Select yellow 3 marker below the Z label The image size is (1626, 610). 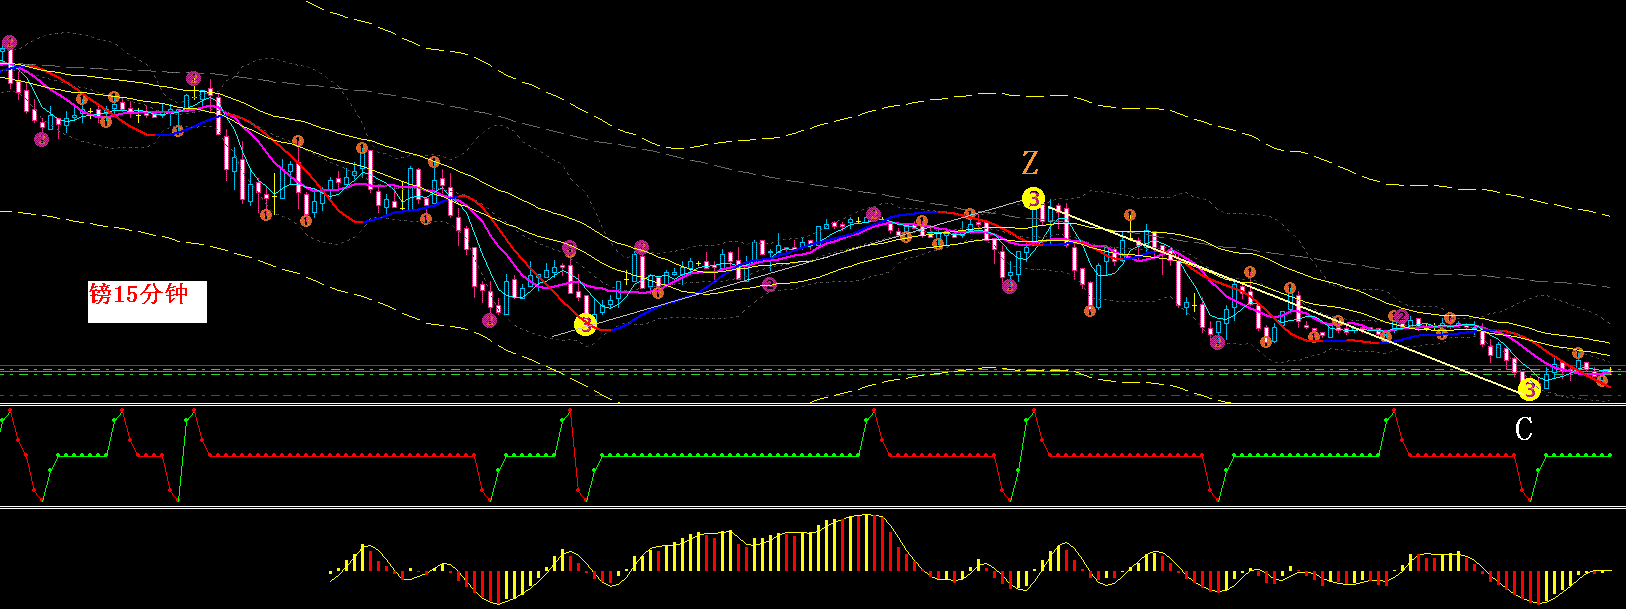pos(1033,199)
